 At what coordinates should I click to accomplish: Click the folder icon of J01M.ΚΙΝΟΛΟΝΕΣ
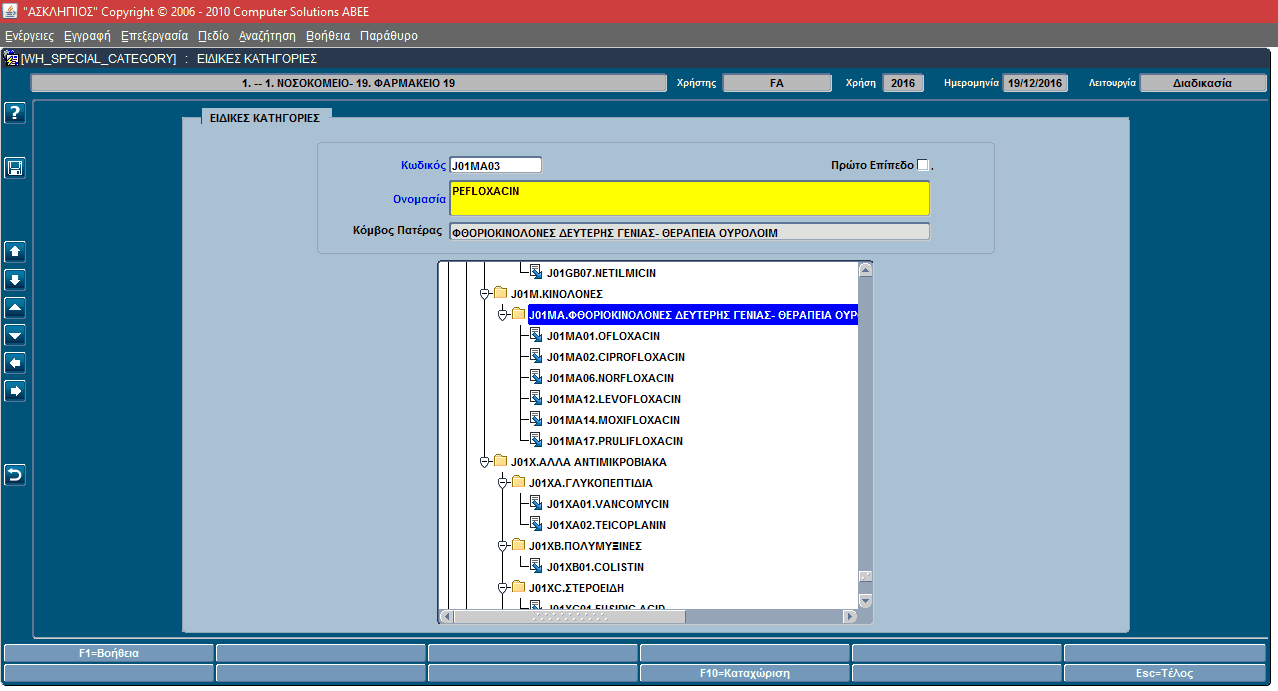tap(500, 293)
